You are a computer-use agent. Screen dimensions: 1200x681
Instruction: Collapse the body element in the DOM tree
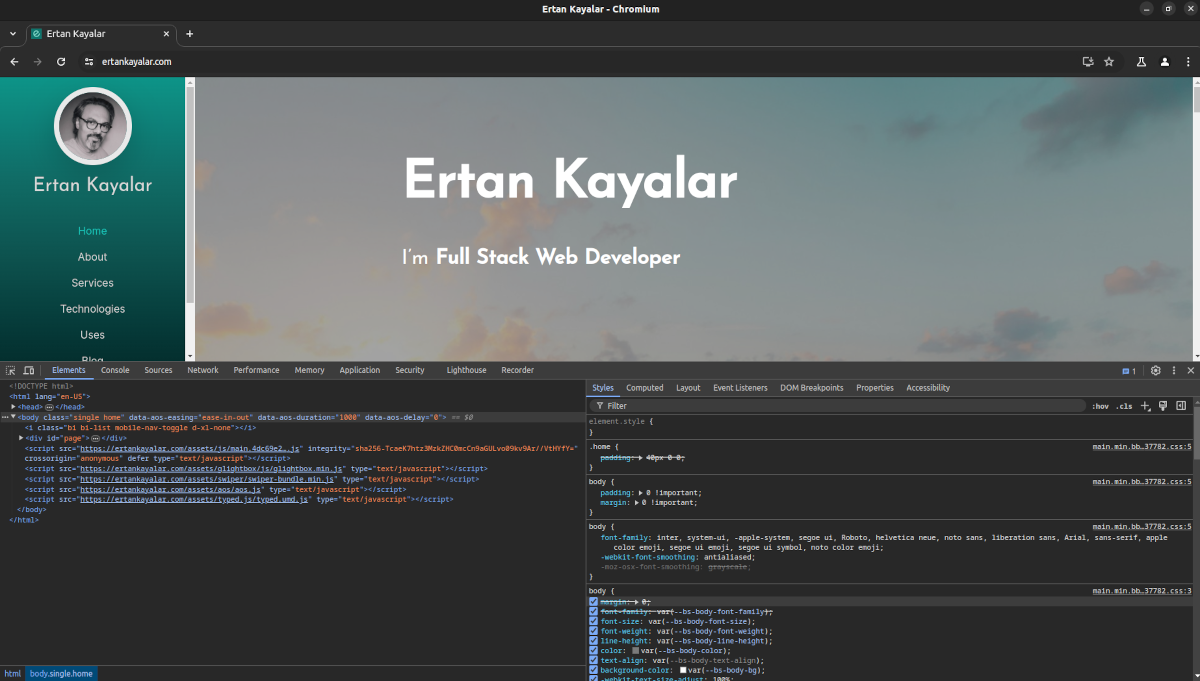(x=14, y=417)
